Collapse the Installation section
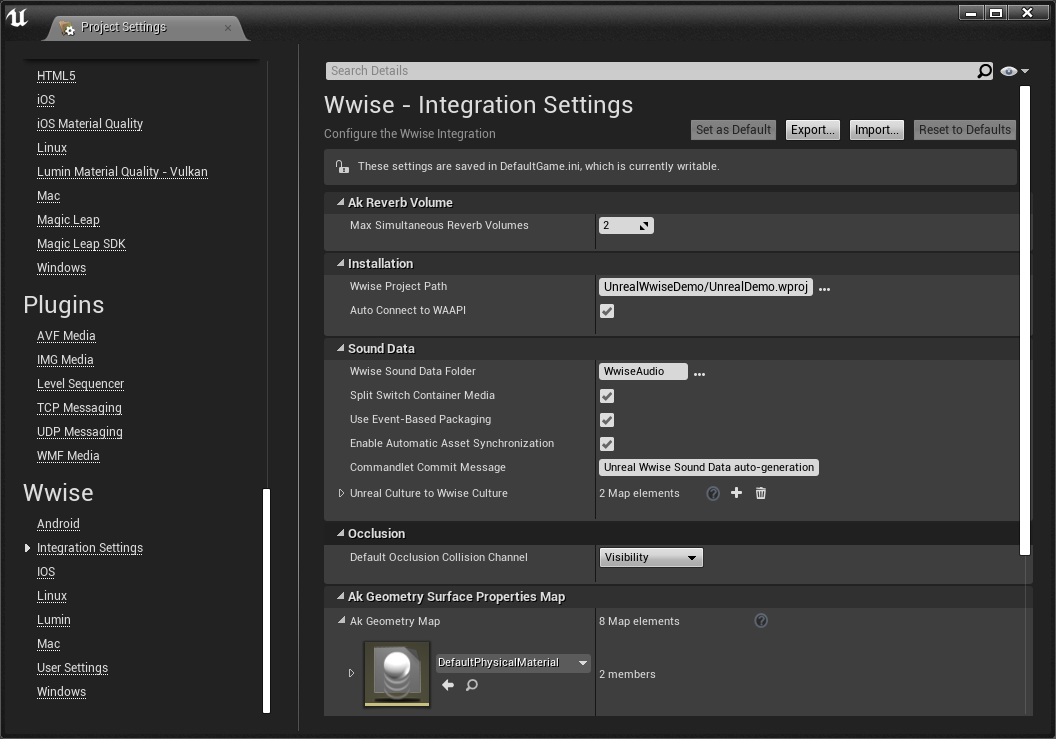 click(x=341, y=263)
